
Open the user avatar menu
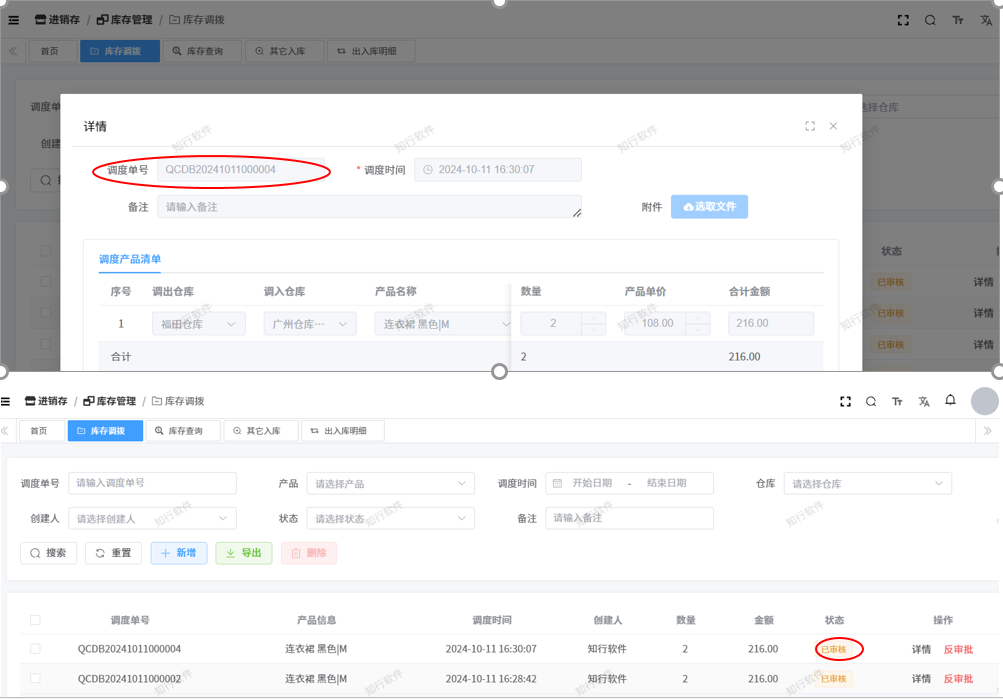[x=984, y=401]
